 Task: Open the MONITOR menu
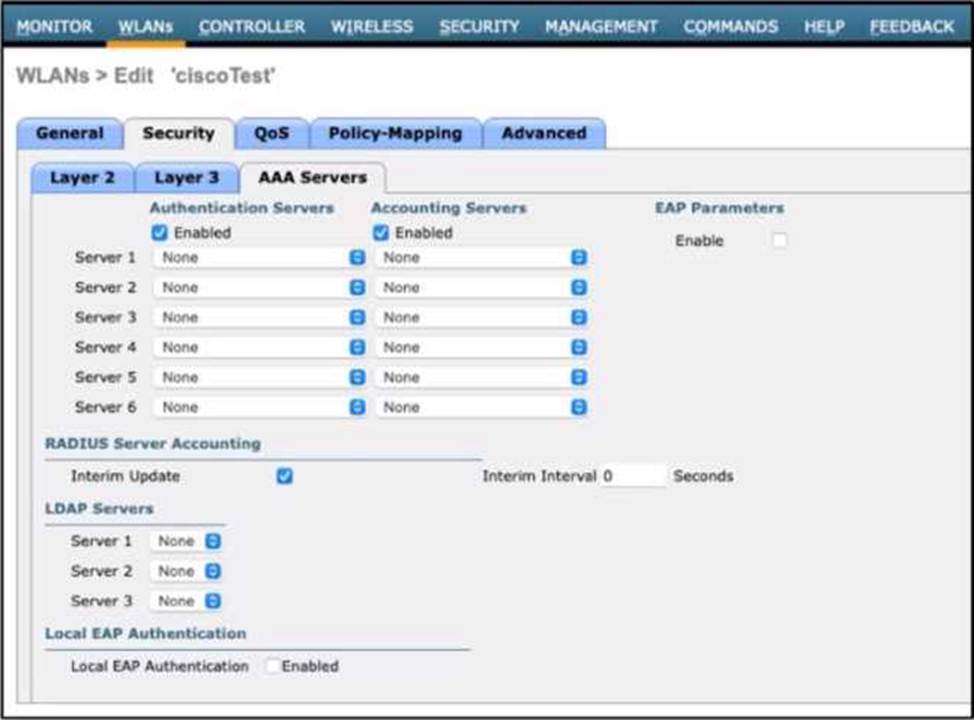pyautogui.click(x=55, y=27)
